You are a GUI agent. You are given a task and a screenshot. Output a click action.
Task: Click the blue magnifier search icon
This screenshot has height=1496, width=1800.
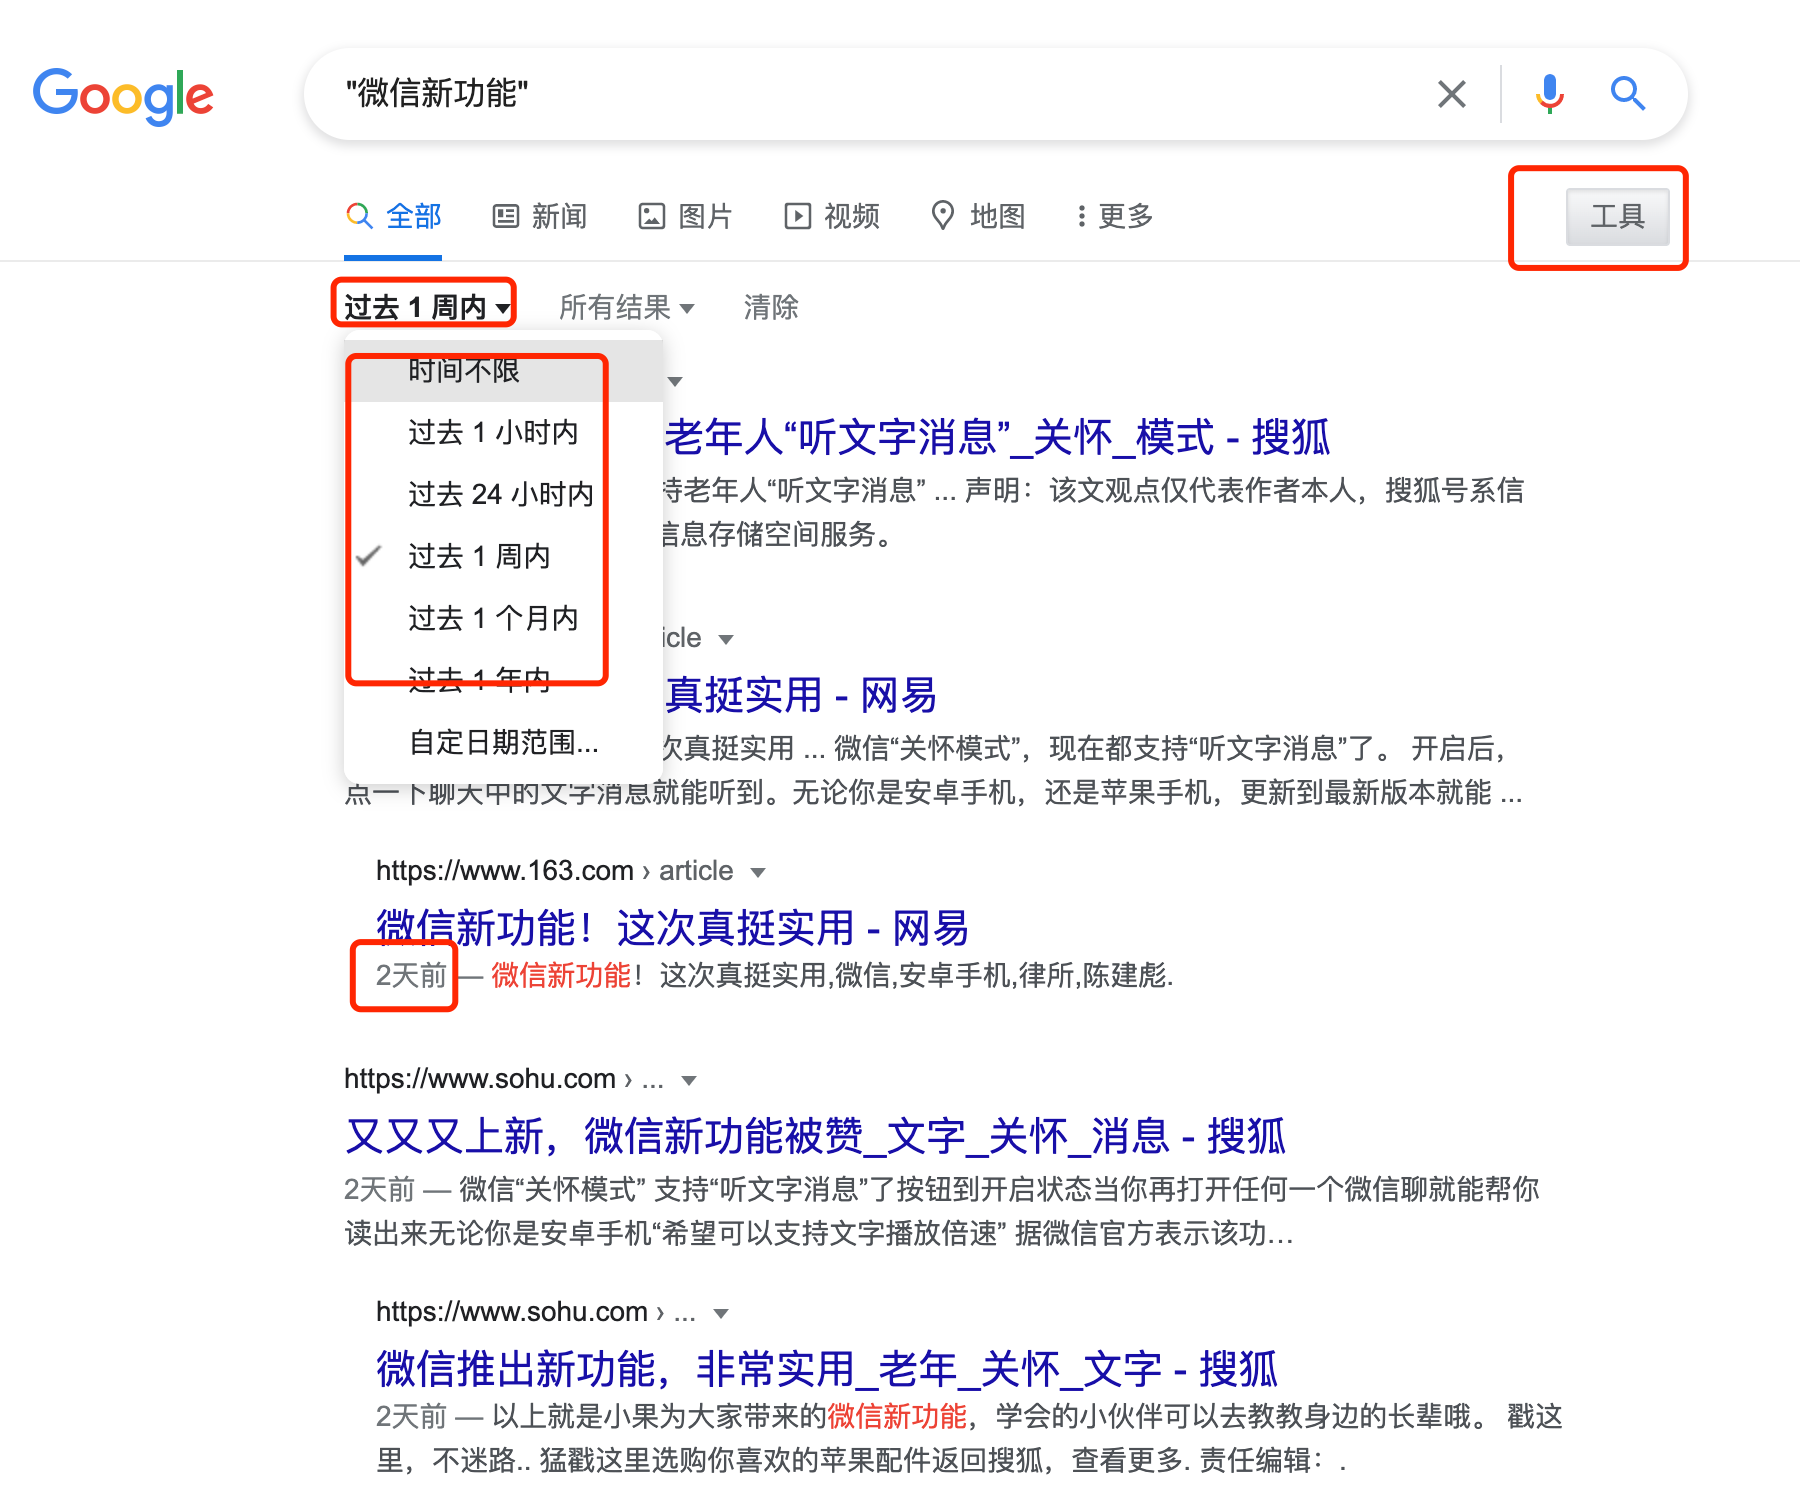point(1628,94)
